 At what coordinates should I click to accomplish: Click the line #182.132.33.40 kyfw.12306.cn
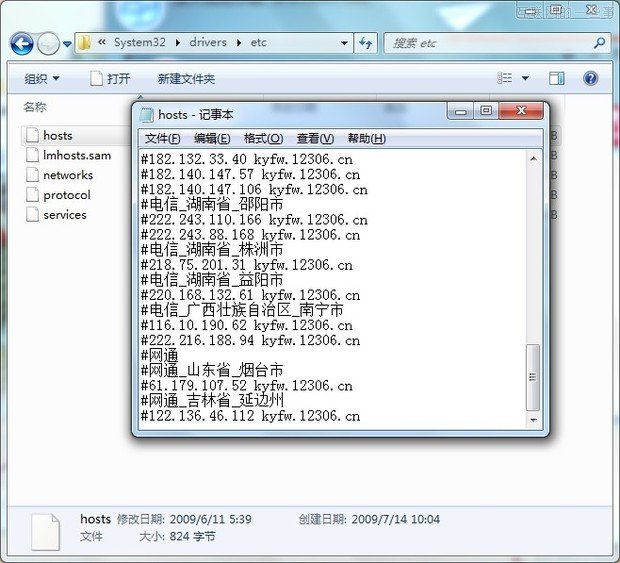247,159
